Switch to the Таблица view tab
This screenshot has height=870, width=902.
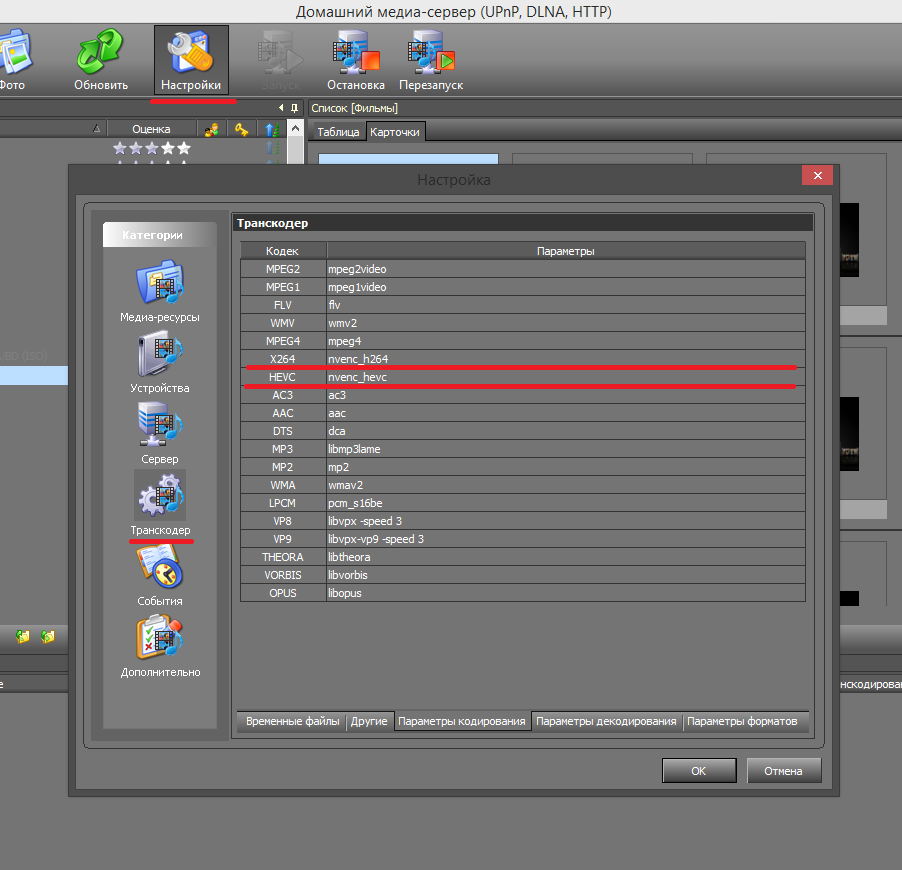tap(338, 132)
